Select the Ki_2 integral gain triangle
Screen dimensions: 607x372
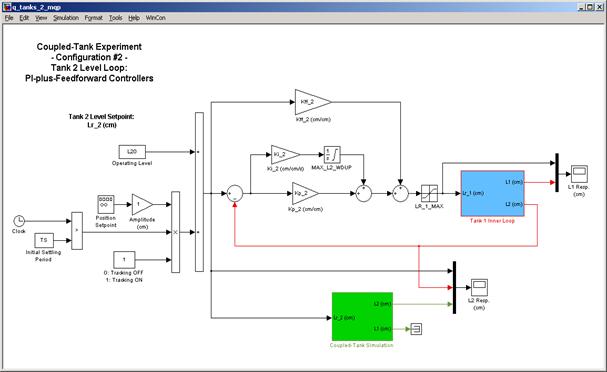point(285,154)
